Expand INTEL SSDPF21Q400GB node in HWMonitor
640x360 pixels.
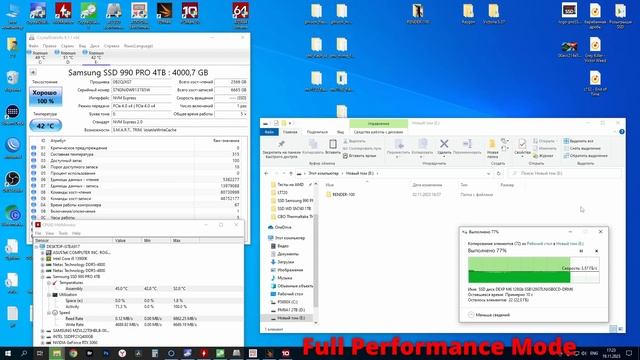coord(43,337)
